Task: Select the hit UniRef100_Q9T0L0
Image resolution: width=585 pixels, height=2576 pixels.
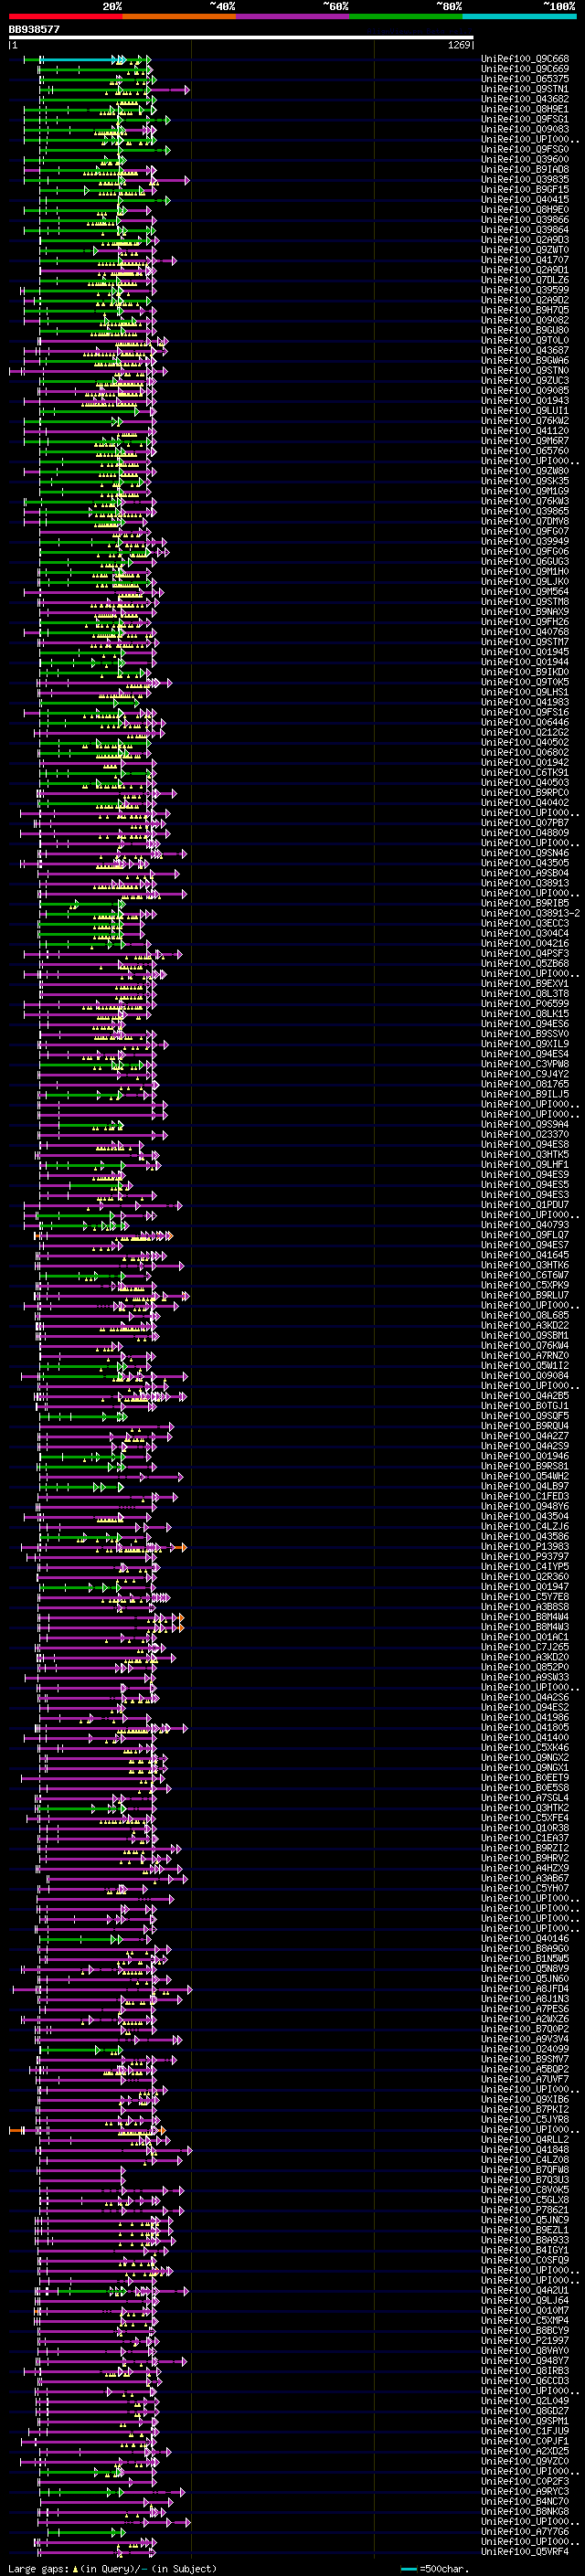Action: pos(525,340)
